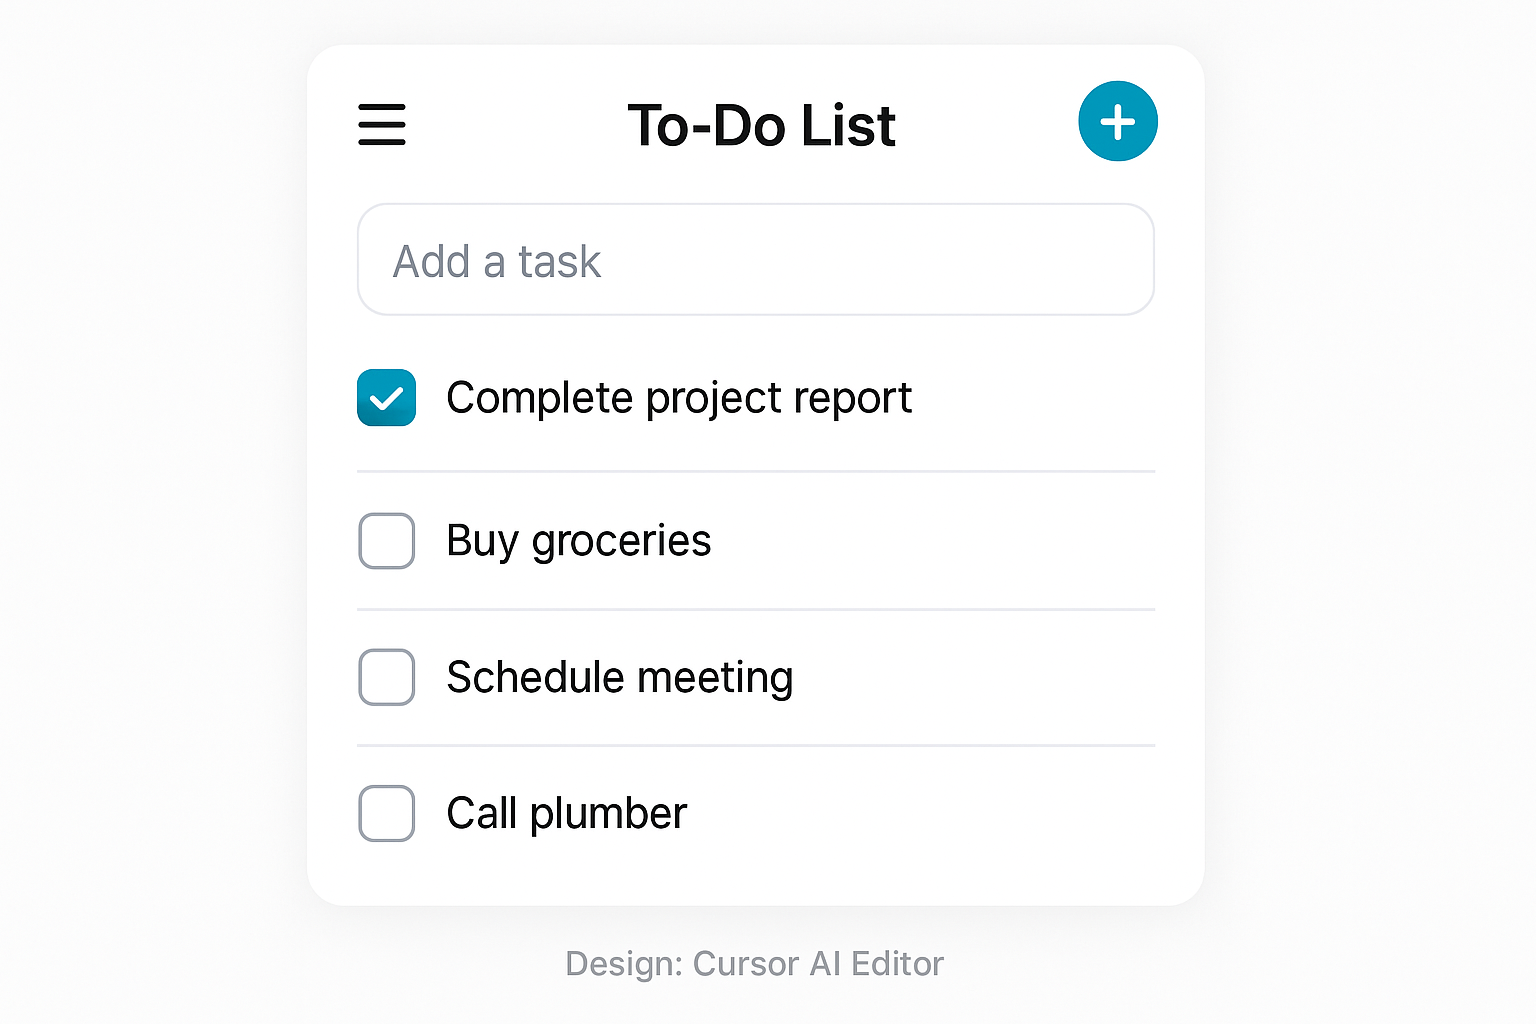Click the Design: Cursor AI Editor credit
Screen dimensions: 1536x1024
(x=754, y=963)
